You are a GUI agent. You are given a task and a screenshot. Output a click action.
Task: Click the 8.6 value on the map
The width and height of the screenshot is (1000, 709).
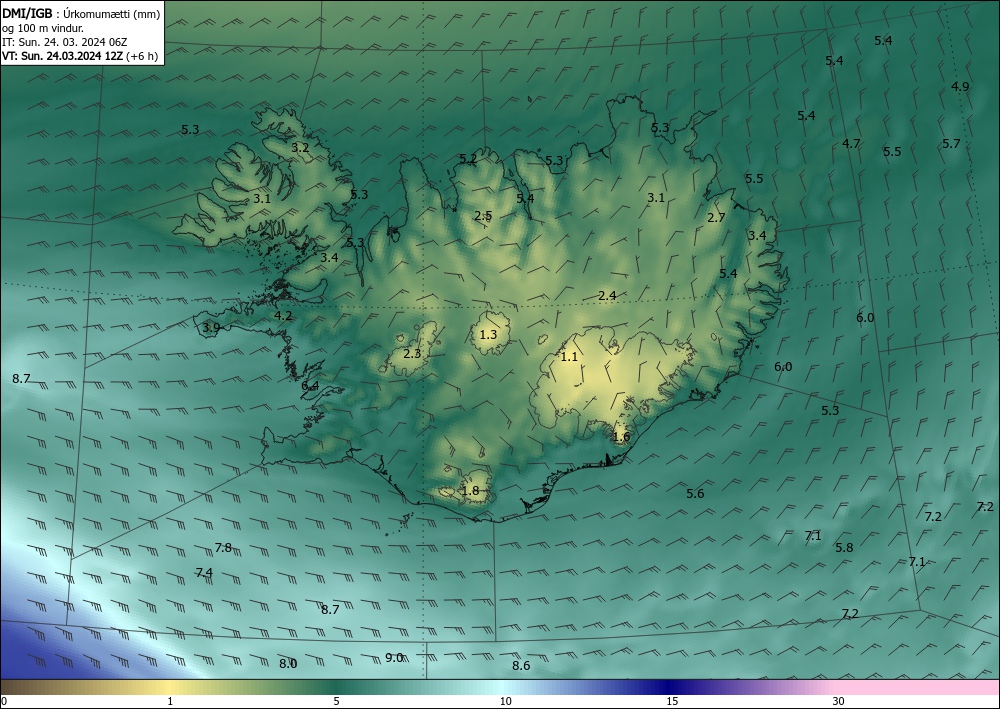(521, 666)
